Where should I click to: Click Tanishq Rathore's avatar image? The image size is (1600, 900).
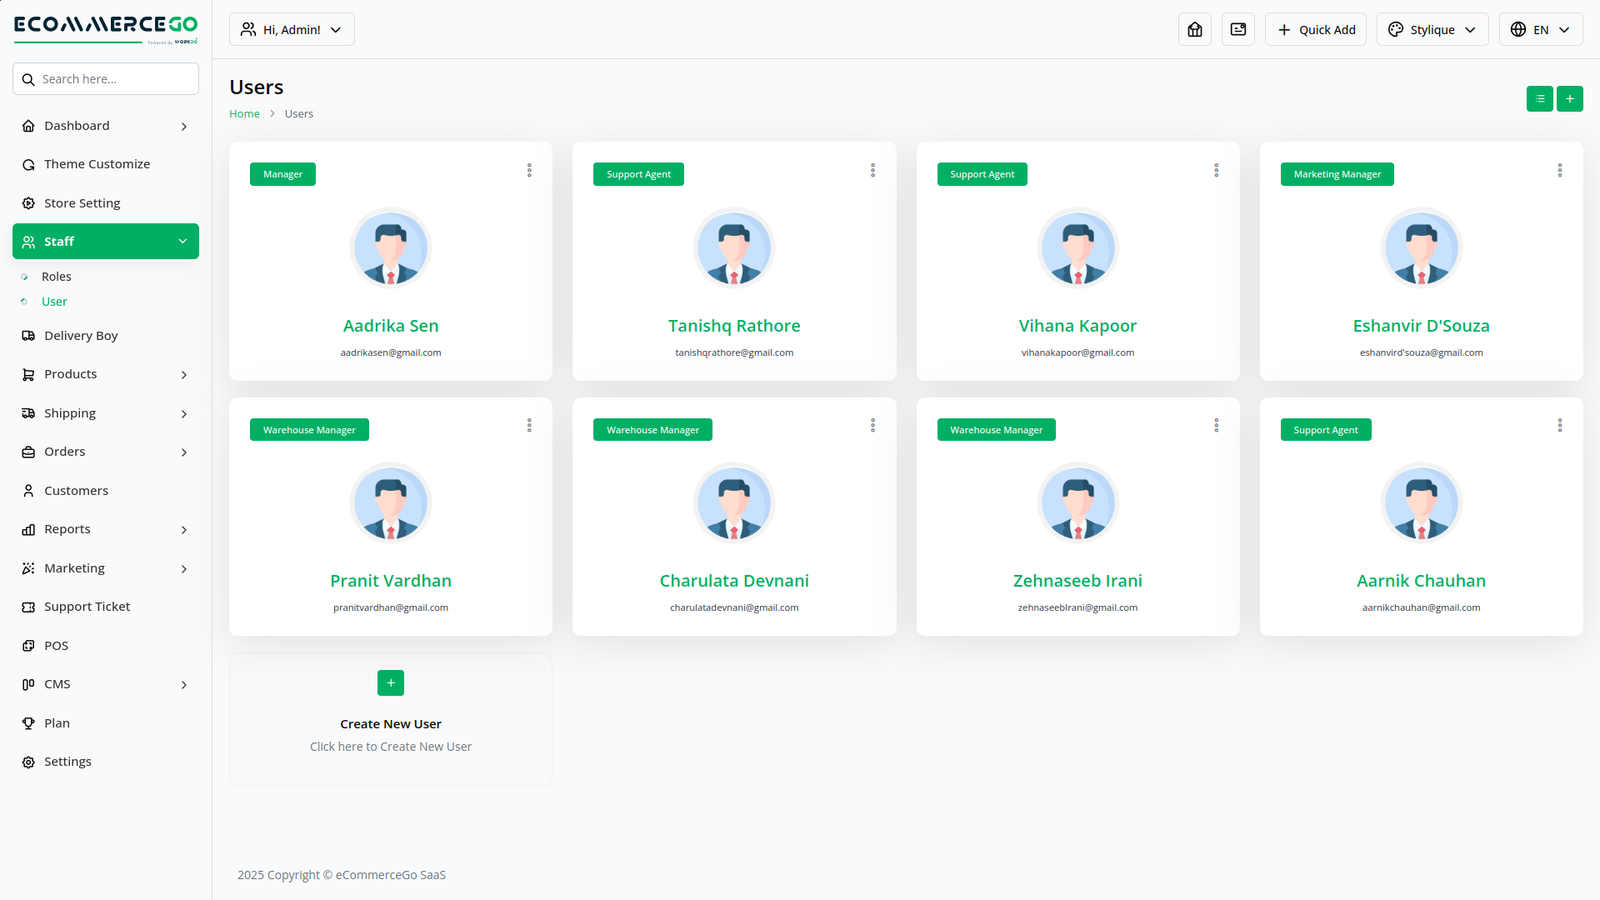(733, 248)
